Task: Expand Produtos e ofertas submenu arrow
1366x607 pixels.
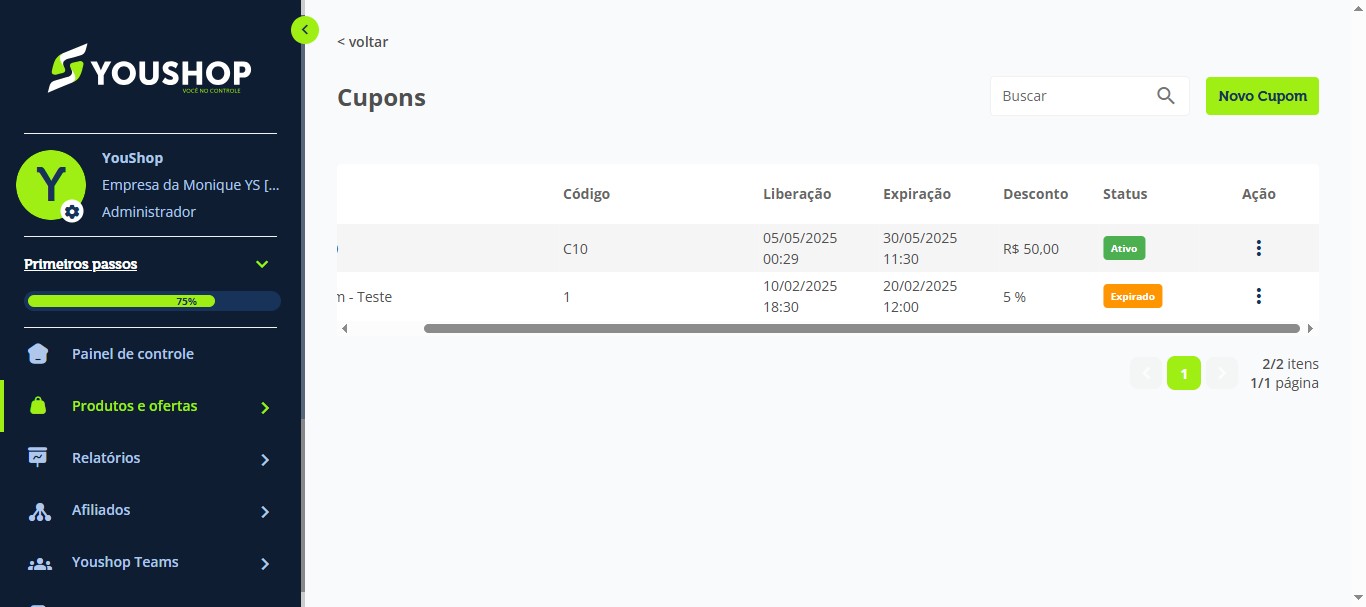Action: [265, 408]
